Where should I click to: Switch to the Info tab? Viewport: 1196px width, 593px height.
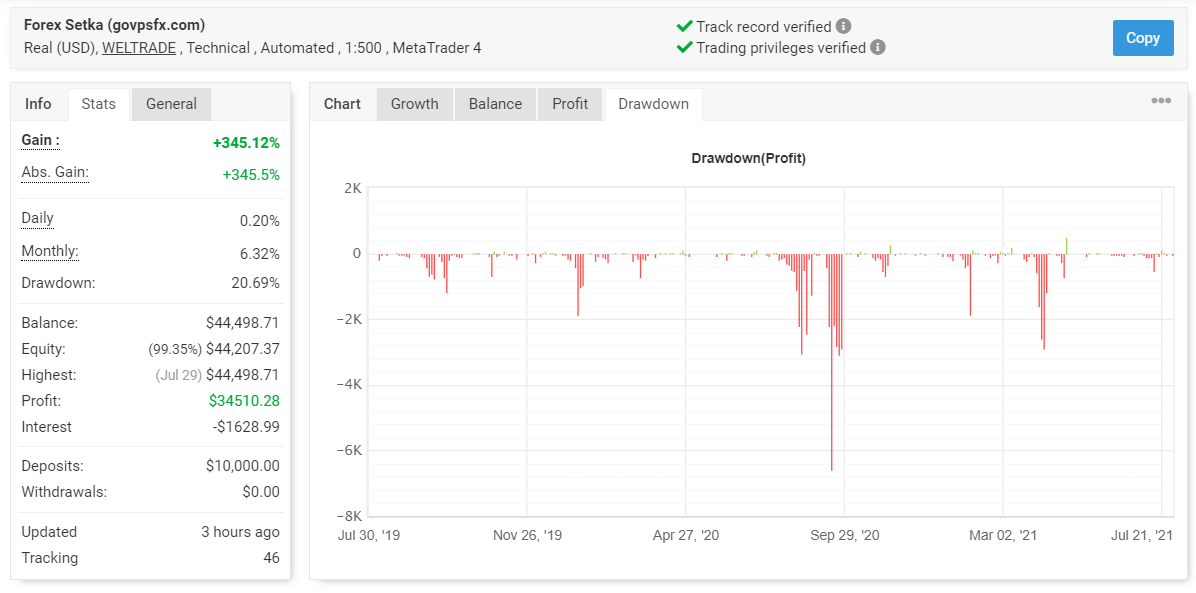pos(38,105)
